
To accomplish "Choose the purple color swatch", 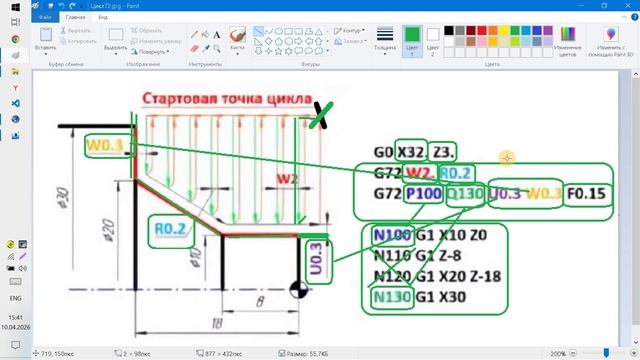I will [548, 30].
